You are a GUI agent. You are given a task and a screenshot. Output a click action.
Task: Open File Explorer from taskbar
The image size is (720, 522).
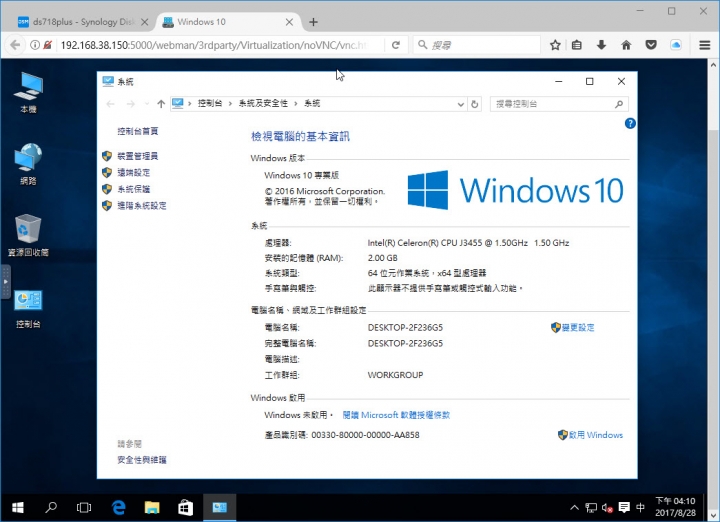coord(152,507)
